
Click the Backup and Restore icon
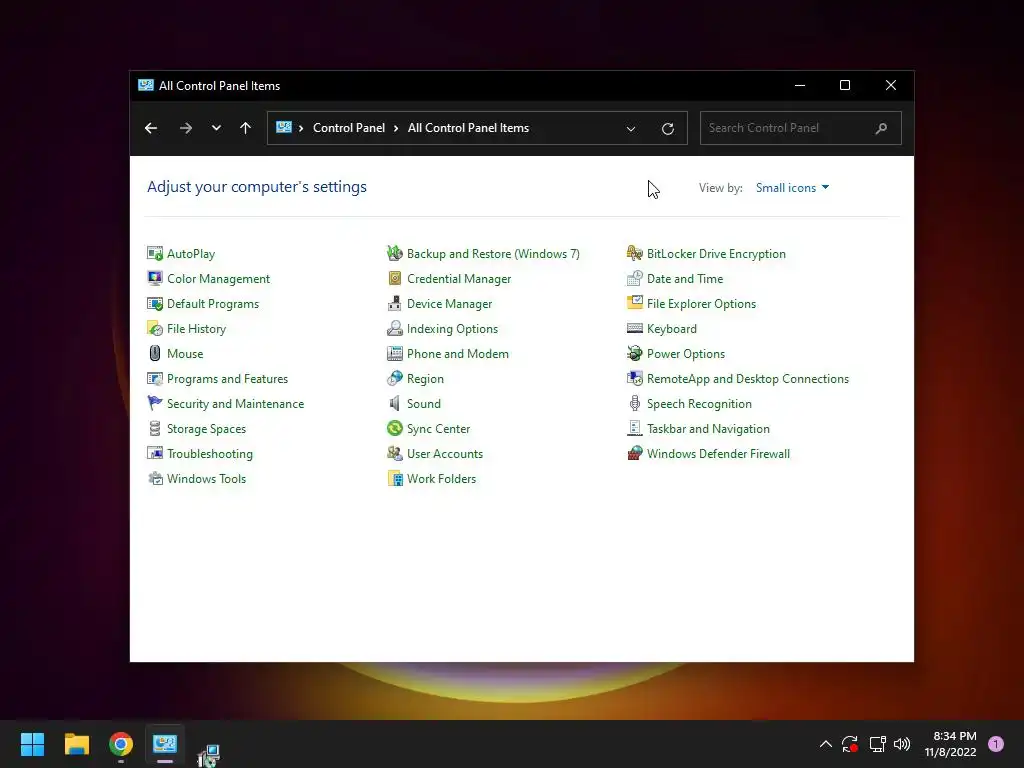pyautogui.click(x=394, y=253)
